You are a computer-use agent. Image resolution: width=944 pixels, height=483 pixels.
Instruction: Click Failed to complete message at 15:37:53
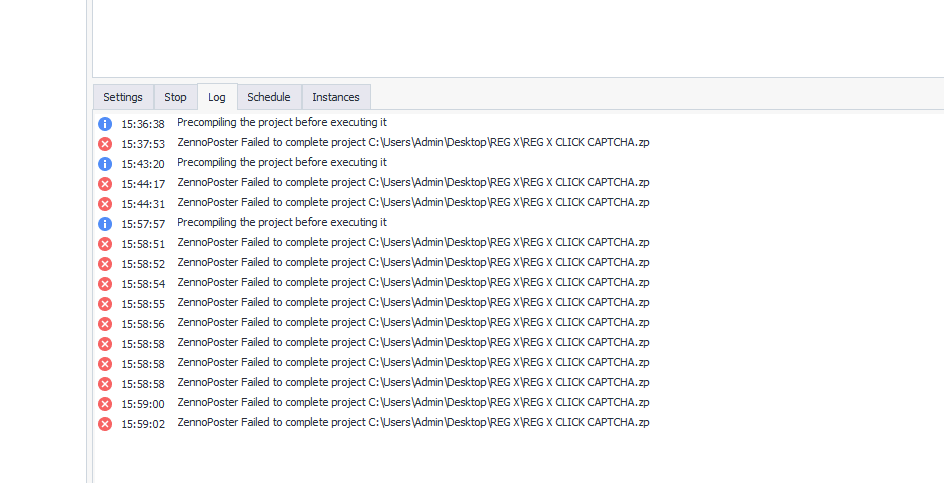(x=413, y=143)
